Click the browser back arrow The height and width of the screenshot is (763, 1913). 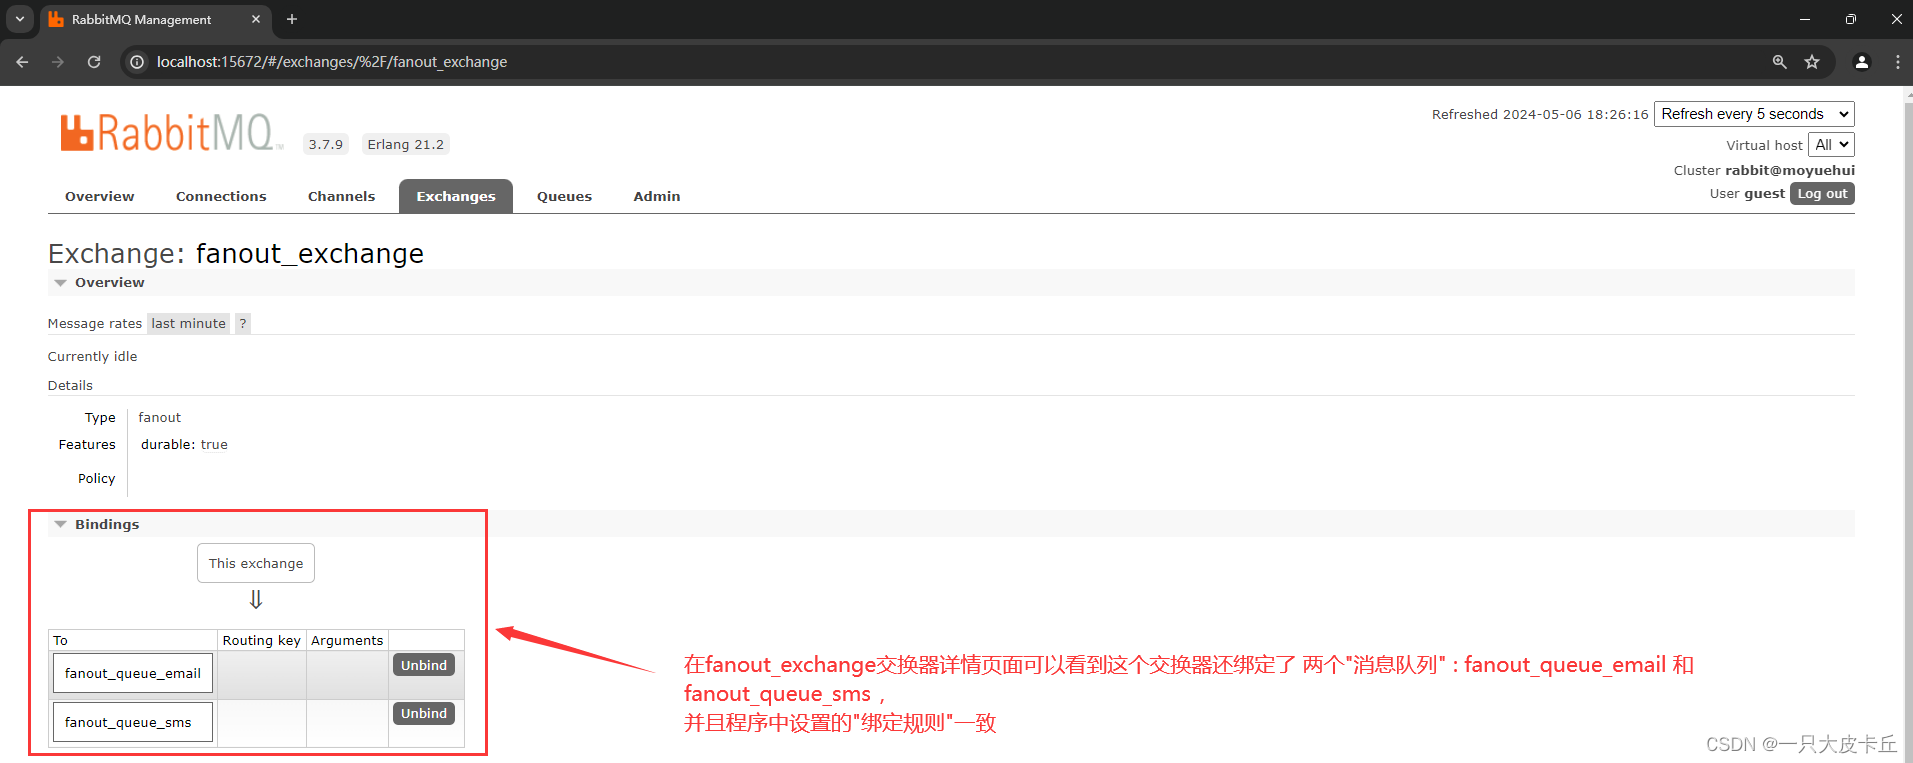22,62
